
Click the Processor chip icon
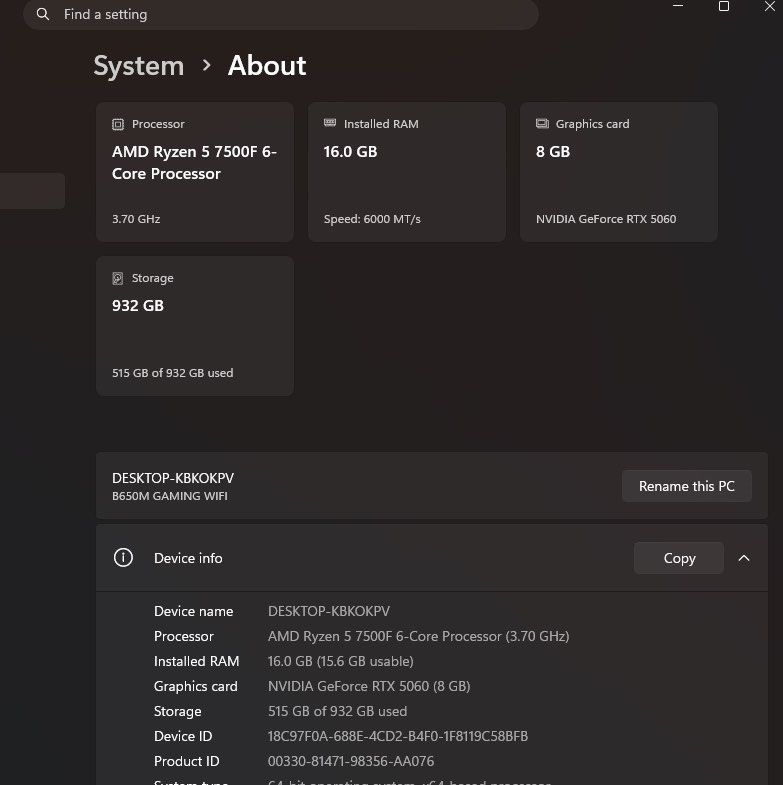118,124
